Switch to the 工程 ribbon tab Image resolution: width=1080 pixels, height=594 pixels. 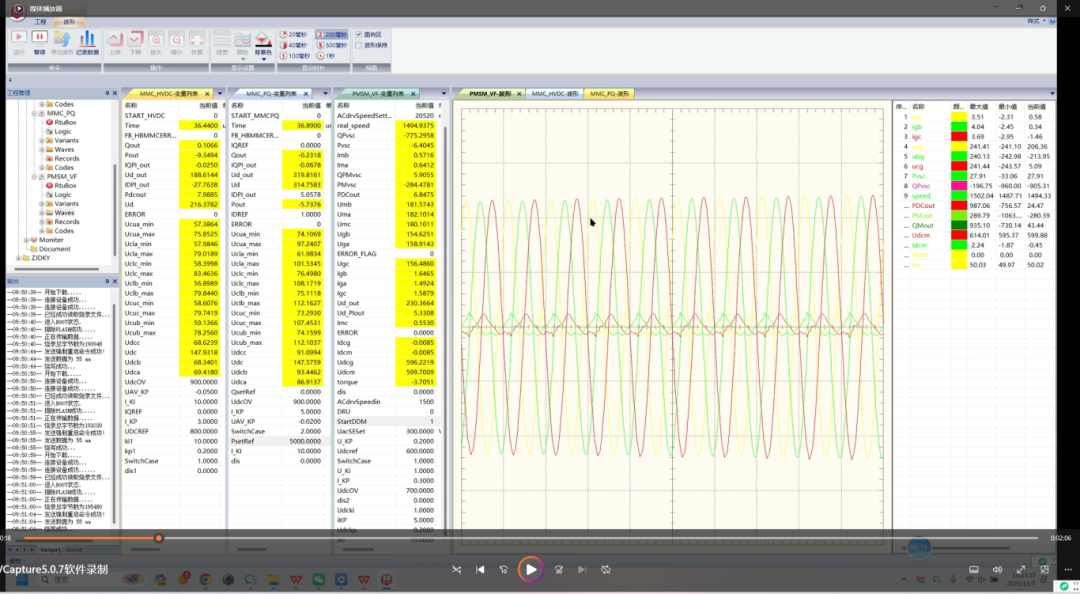pos(40,21)
